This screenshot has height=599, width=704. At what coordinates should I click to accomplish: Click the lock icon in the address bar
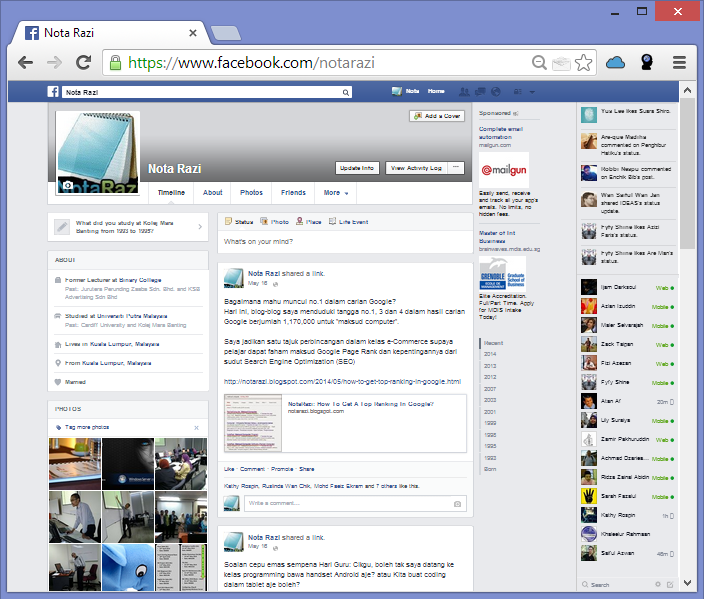pyautogui.click(x=115, y=62)
